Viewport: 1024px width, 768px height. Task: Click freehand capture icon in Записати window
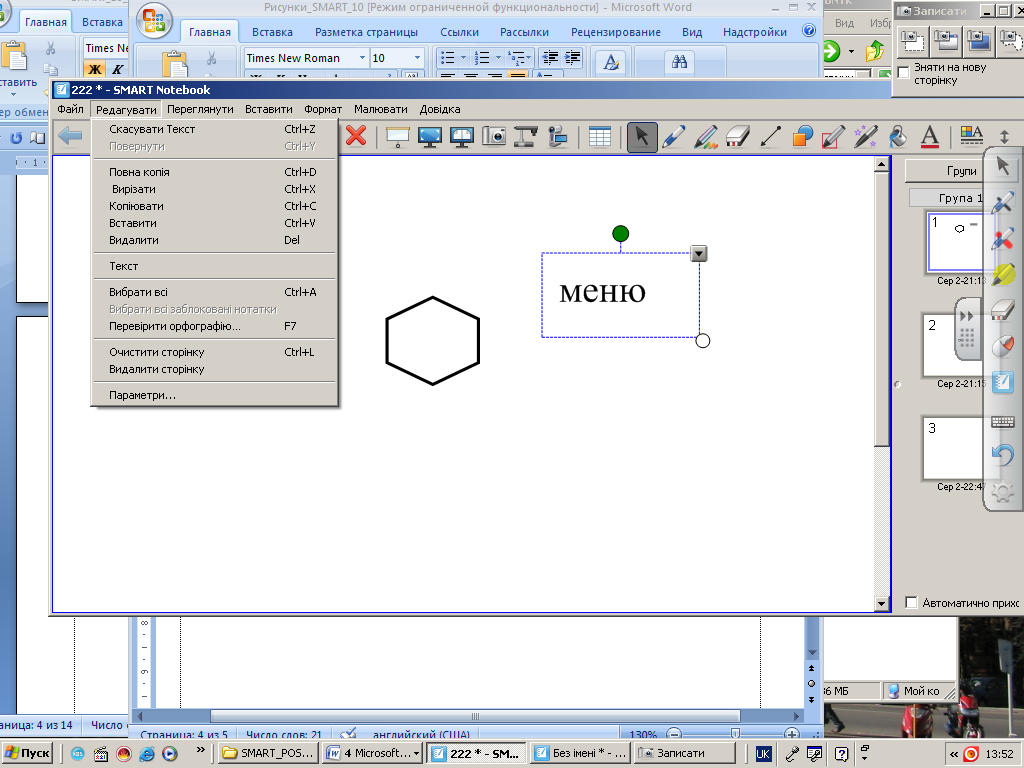tap(1012, 42)
